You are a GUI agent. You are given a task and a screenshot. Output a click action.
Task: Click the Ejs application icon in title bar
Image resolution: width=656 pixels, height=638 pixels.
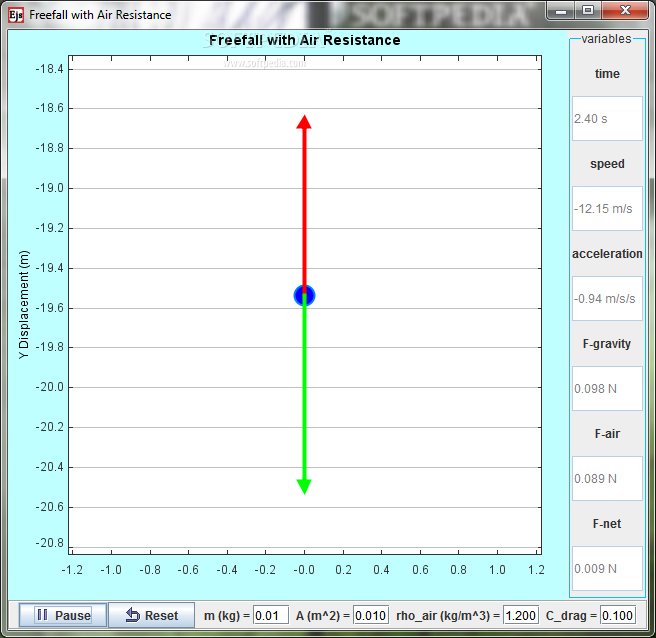click(x=16, y=15)
